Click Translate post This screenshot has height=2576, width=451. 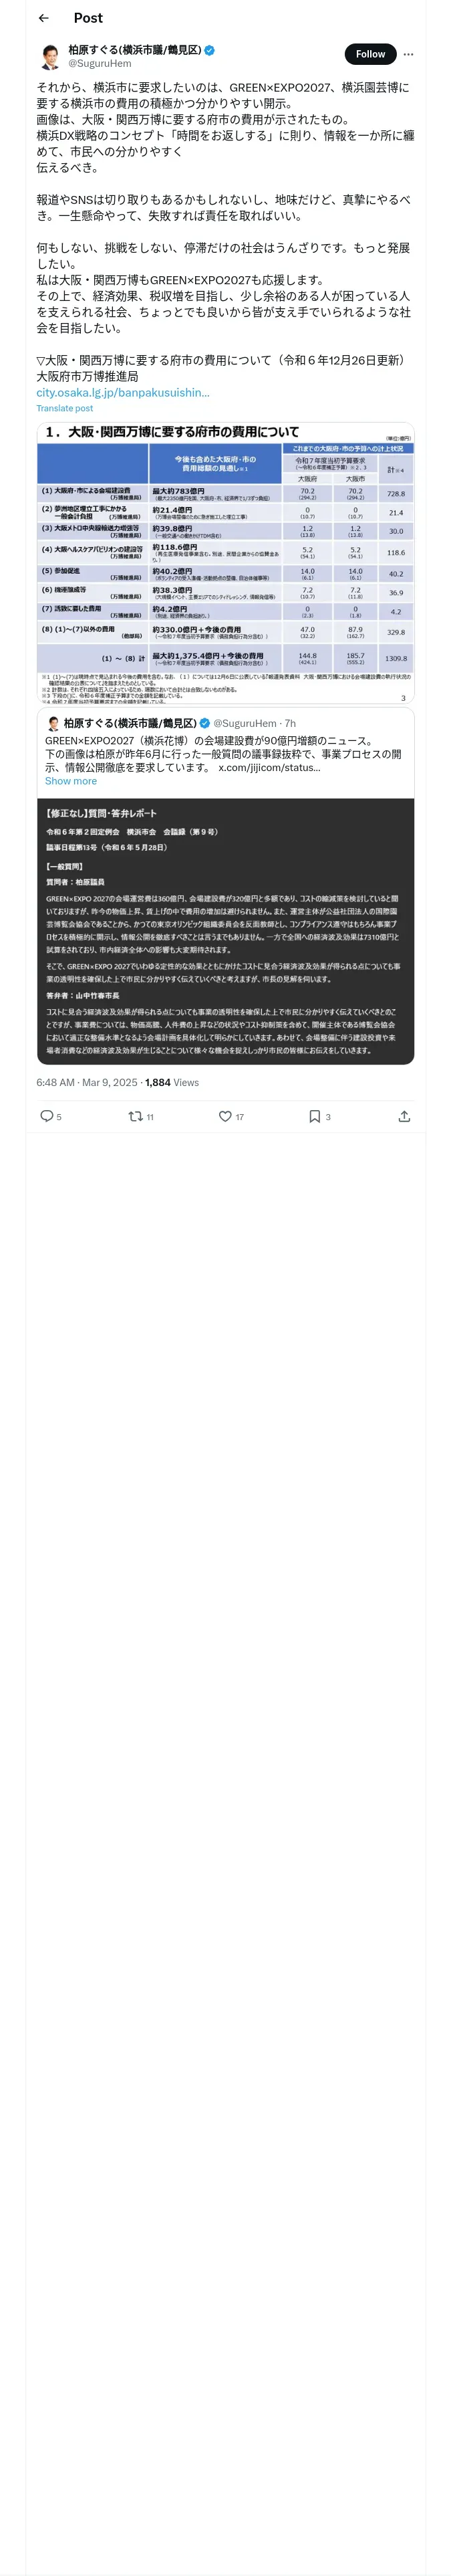coord(65,408)
